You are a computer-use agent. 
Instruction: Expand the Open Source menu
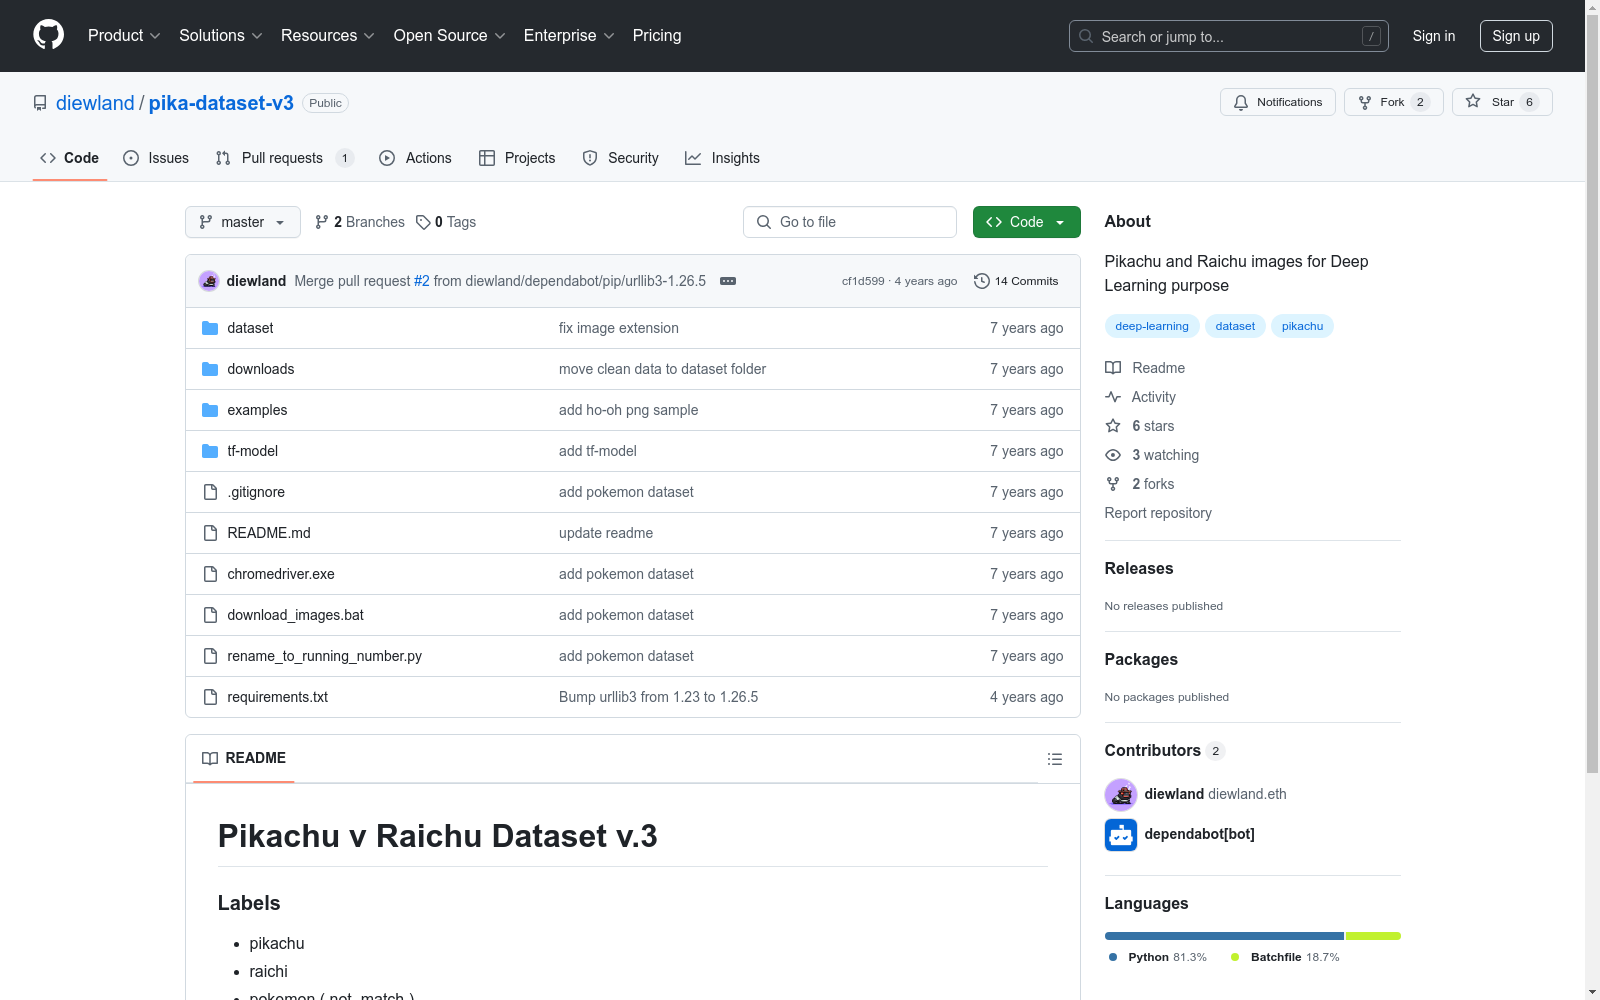pyautogui.click(x=450, y=36)
